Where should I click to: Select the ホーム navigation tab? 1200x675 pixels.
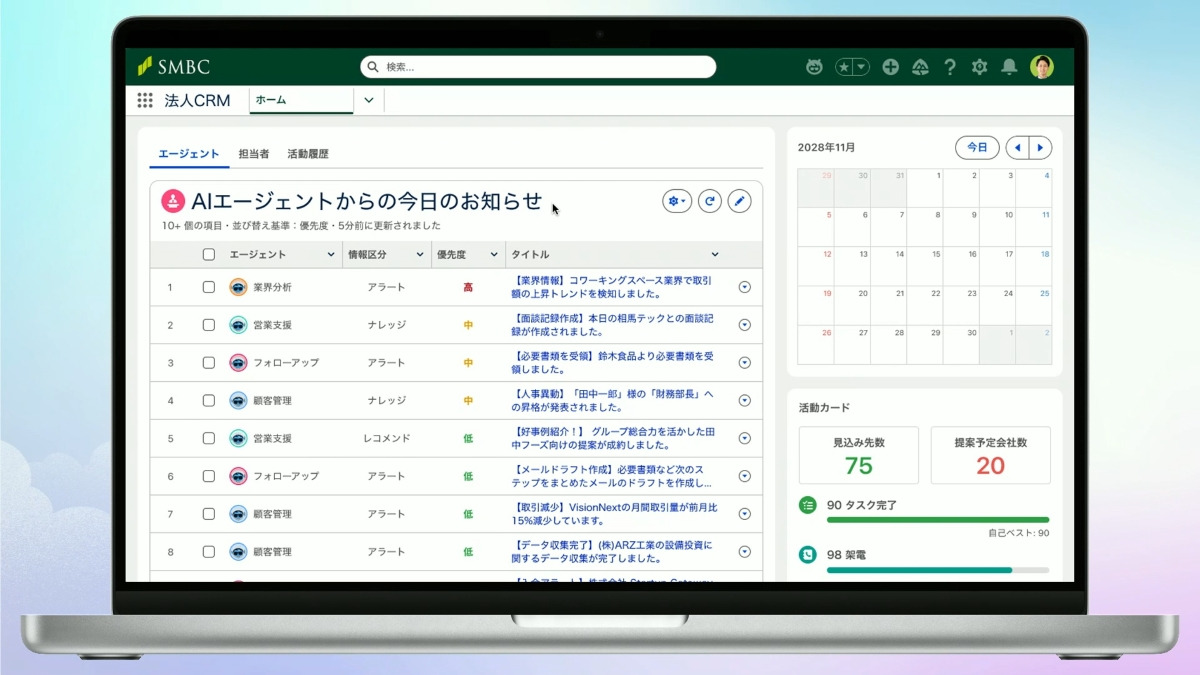pyautogui.click(x=301, y=100)
